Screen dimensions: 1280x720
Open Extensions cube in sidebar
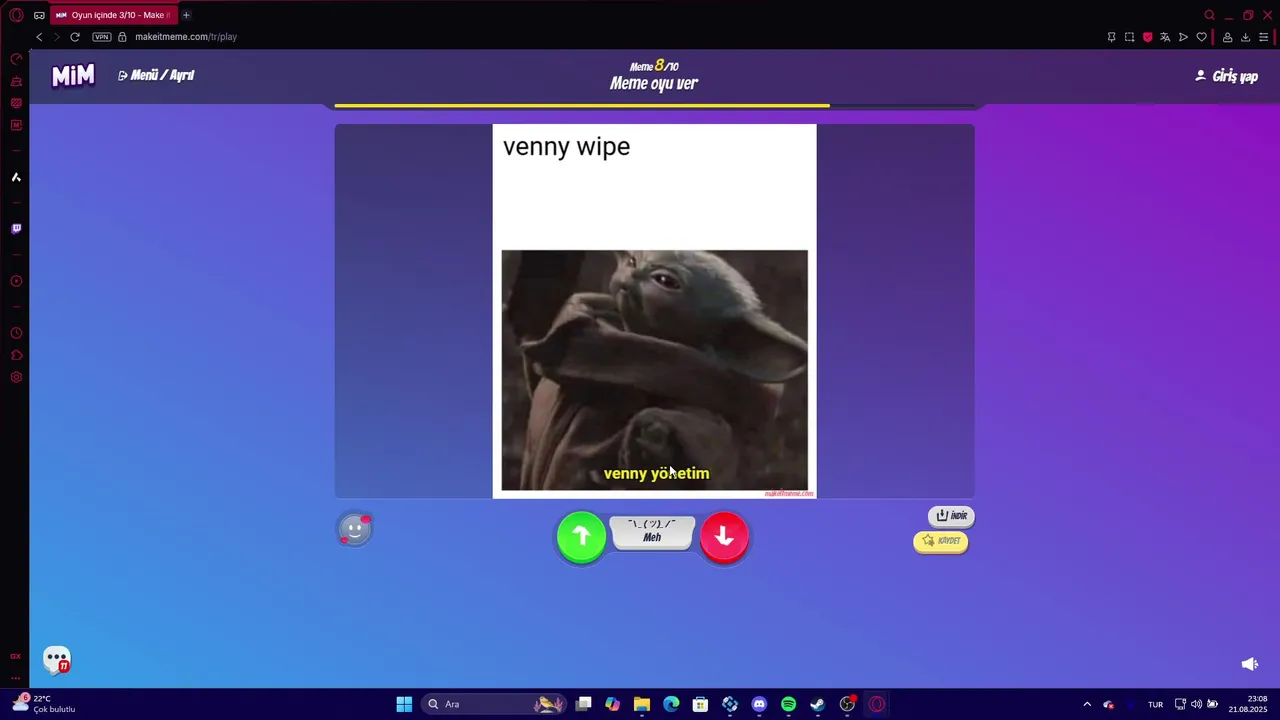tap(16, 355)
